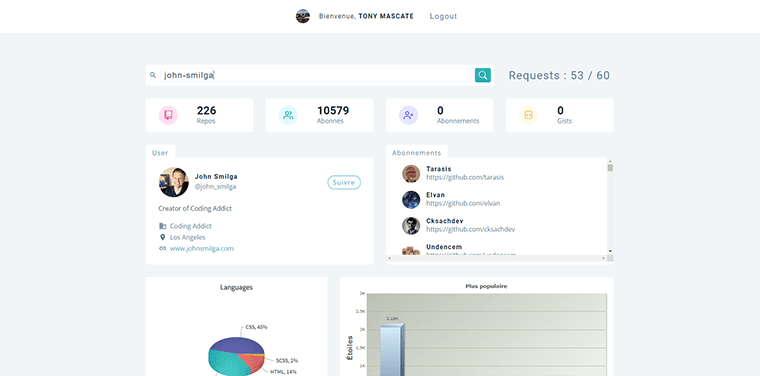Click the scroll up arrow in Abonnements list
760x376 pixels.
pyautogui.click(x=610, y=161)
